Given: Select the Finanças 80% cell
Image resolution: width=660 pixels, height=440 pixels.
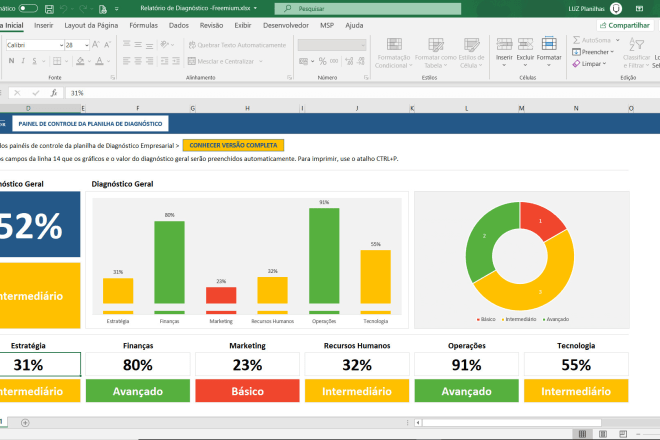Looking at the screenshot, I should 138,365.
